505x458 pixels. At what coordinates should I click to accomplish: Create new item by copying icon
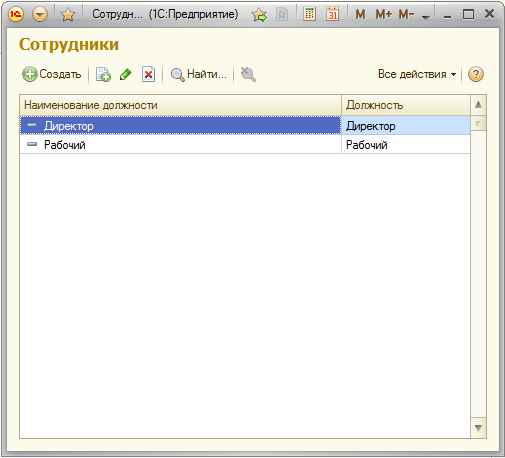(103, 74)
